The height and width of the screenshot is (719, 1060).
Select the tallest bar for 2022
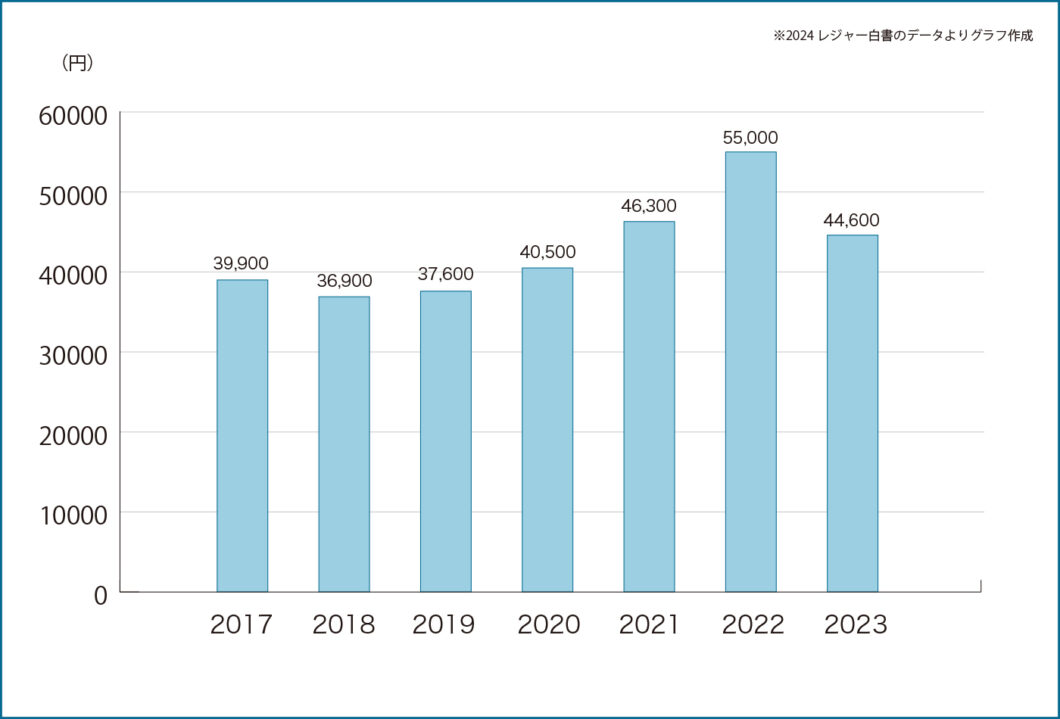click(x=750, y=370)
